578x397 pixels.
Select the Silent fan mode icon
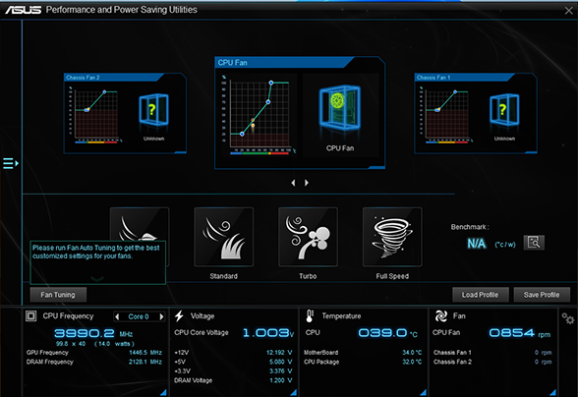139,224
